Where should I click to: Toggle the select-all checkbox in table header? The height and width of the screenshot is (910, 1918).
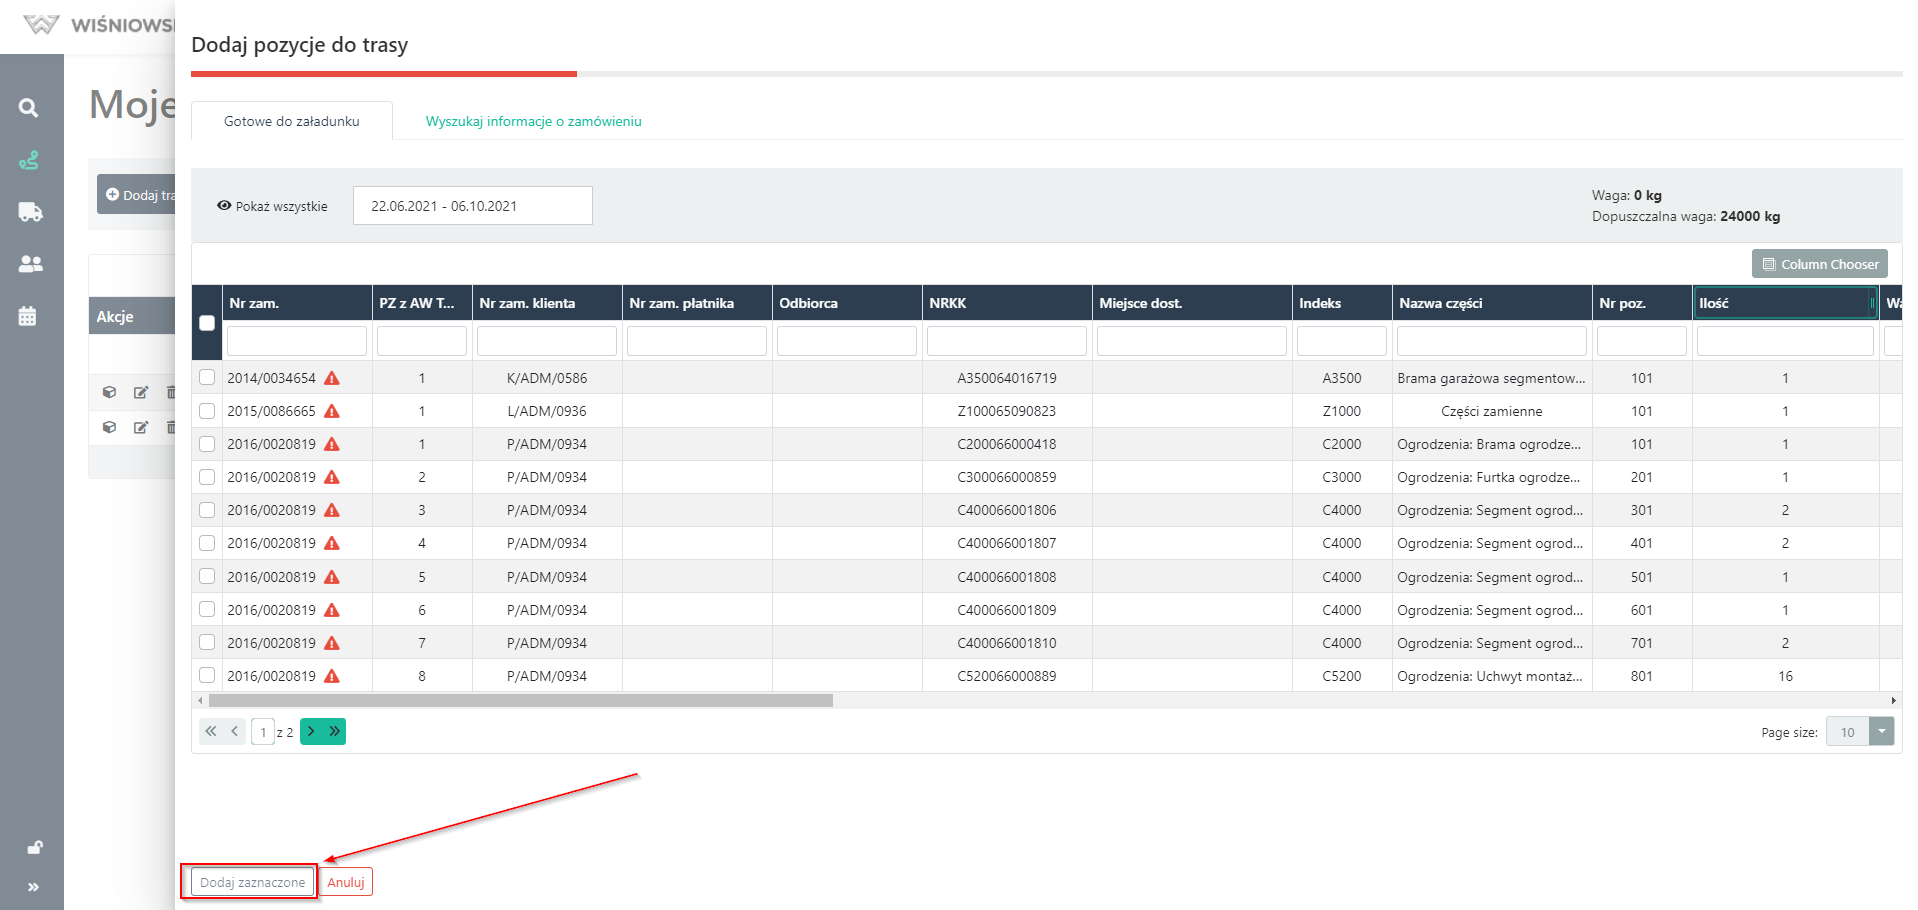click(207, 323)
